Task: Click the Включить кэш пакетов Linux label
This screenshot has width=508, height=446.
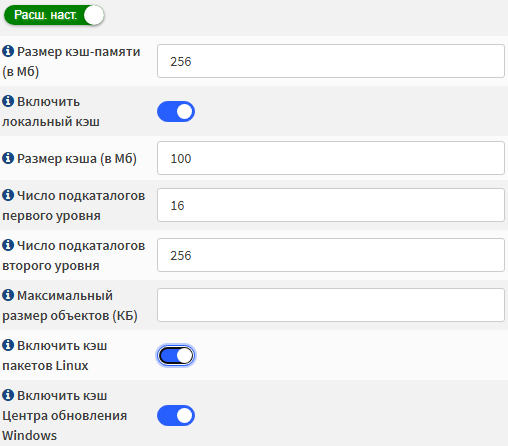Action: (x=55, y=356)
